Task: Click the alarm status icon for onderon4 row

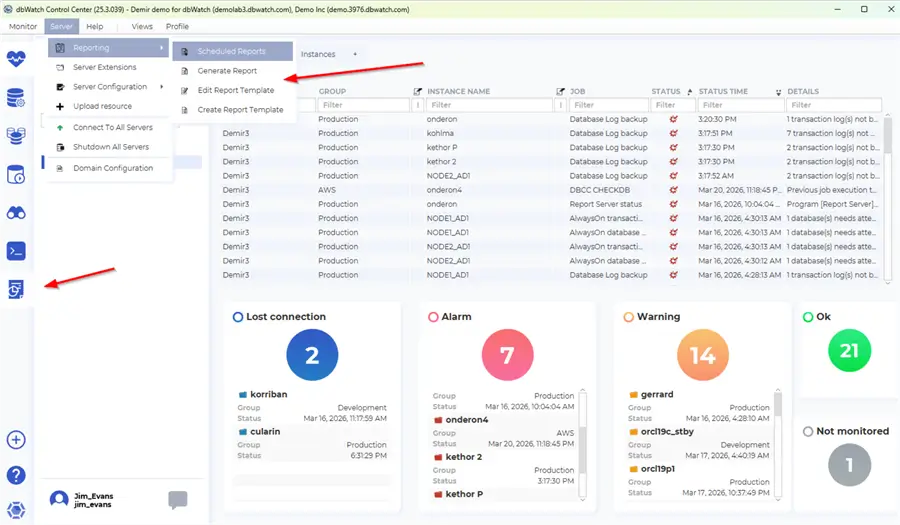Action: pyautogui.click(x=673, y=190)
